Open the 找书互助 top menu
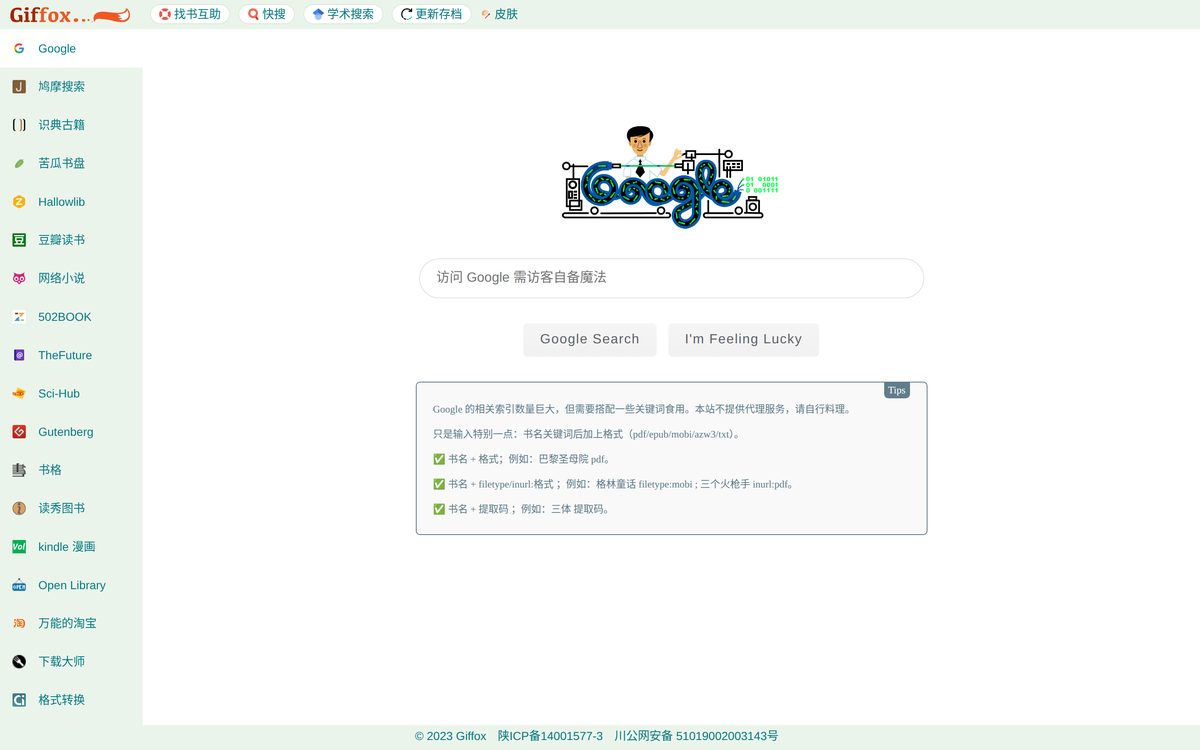 (x=190, y=14)
